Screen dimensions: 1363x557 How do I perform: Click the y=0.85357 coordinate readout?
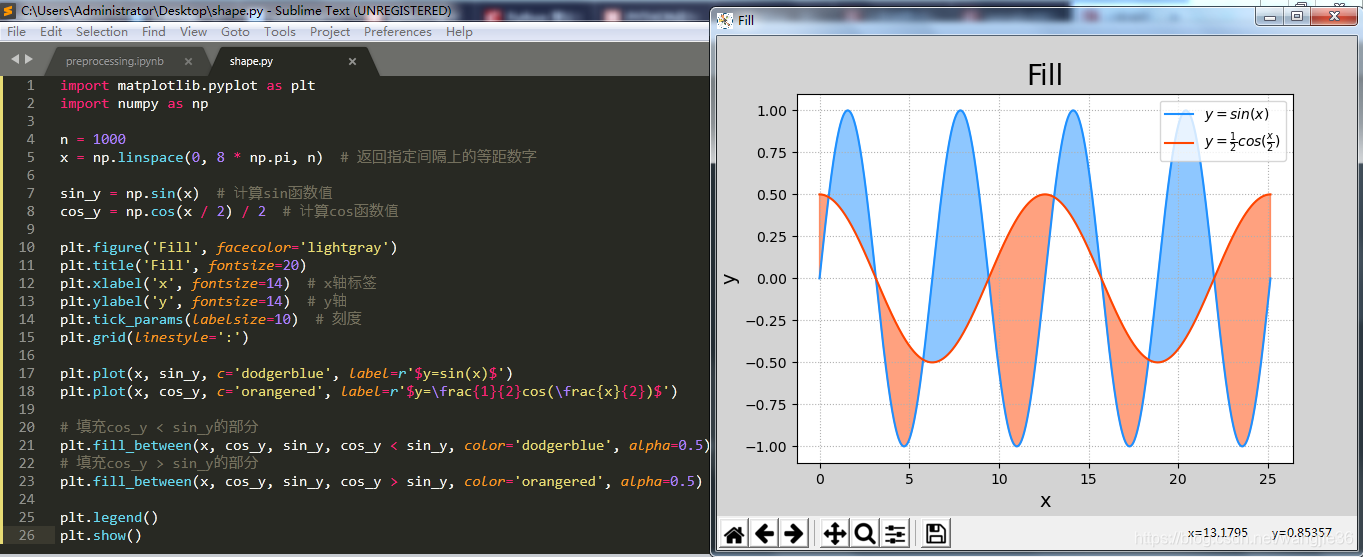pos(1301,532)
